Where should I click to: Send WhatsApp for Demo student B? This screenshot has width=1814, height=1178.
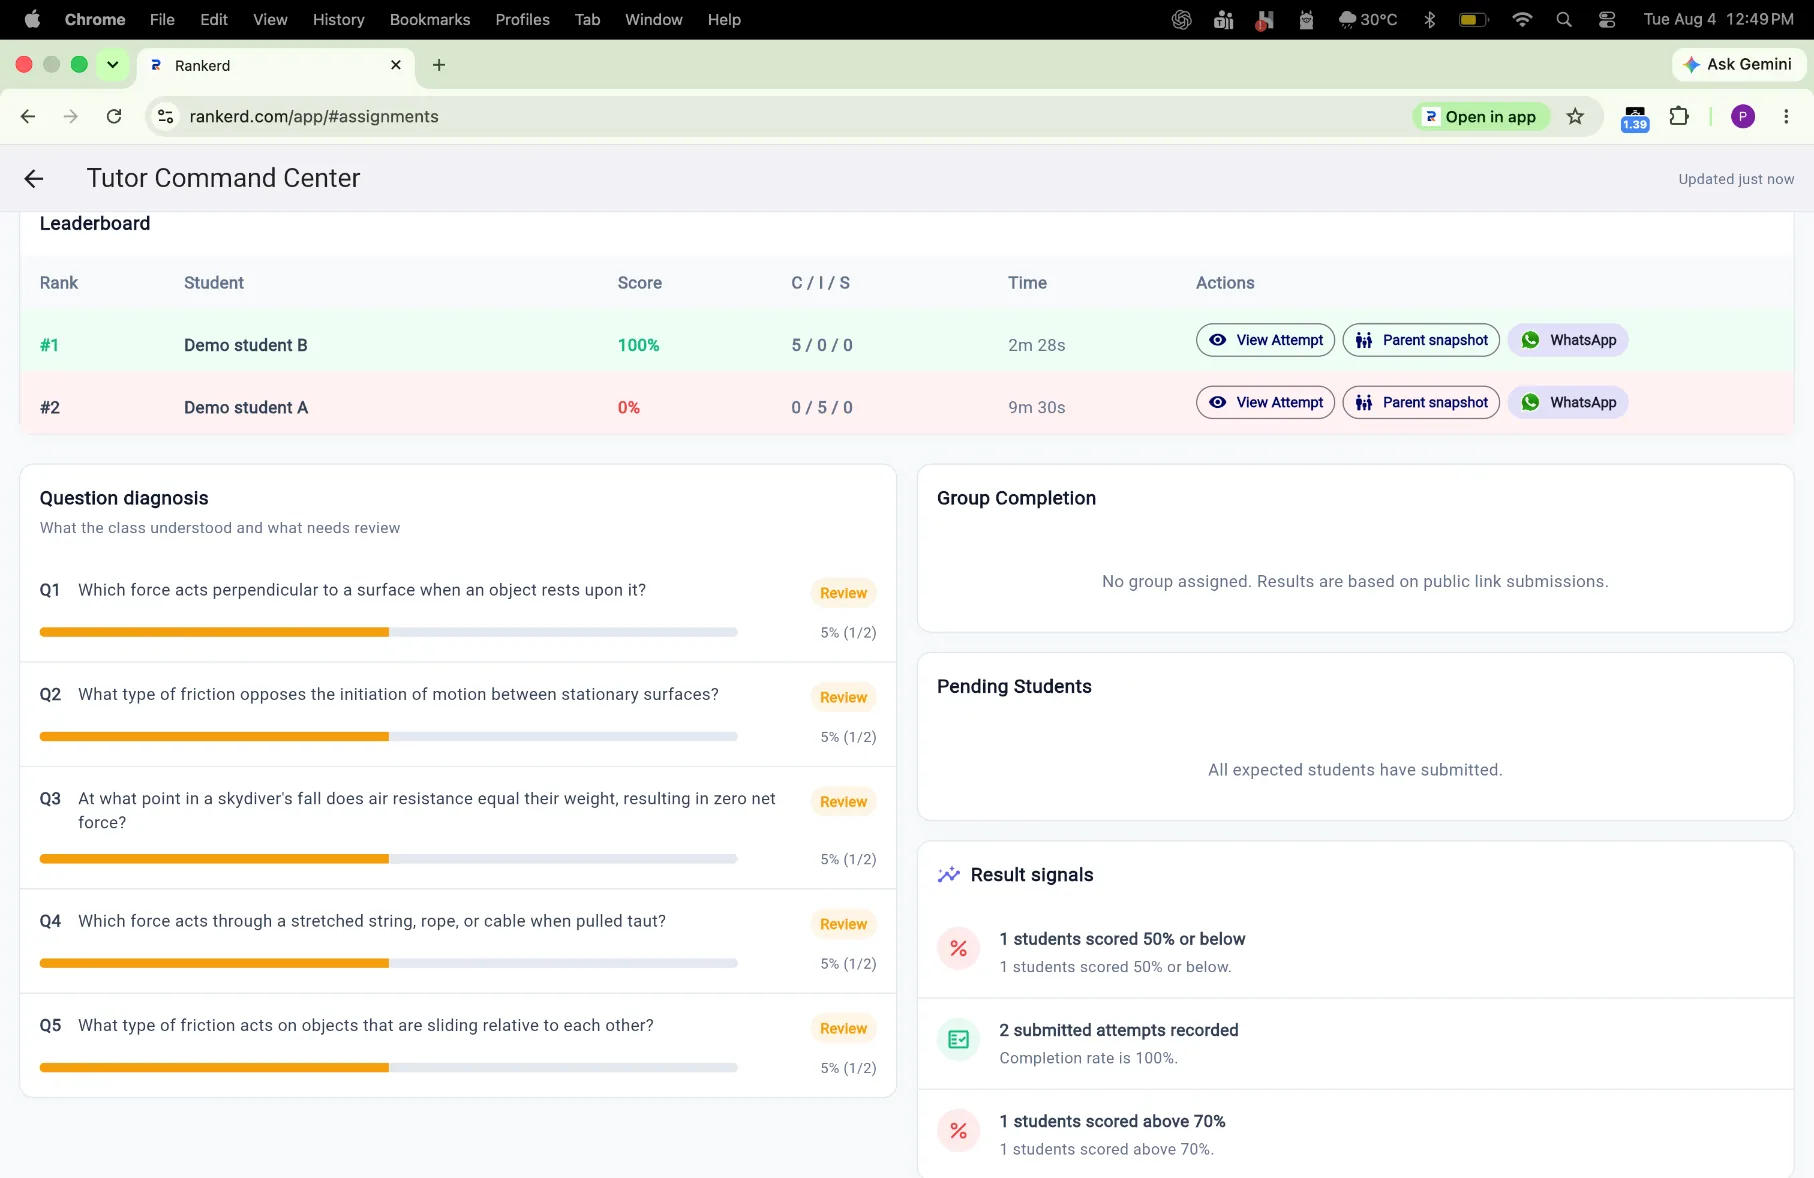pyautogui.click(x=1568, y=340)
